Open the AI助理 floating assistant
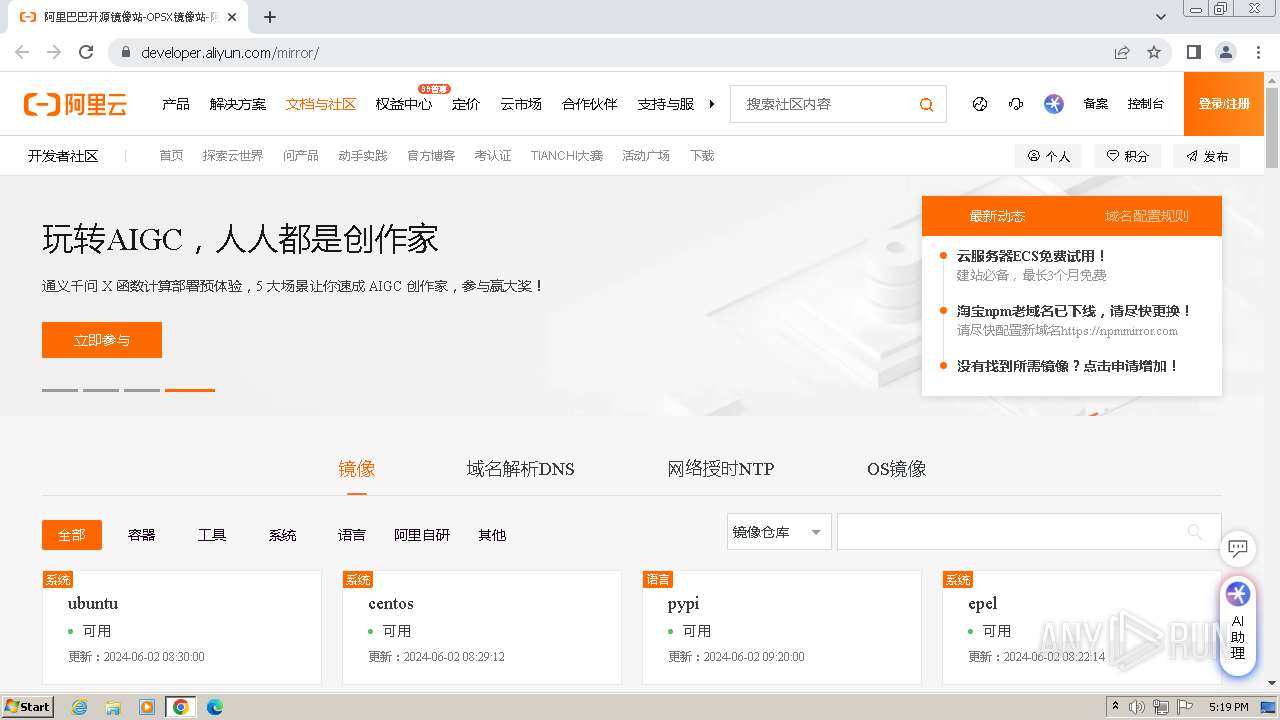Screen dimensions: 1280x720 (x=1238, y=624)
